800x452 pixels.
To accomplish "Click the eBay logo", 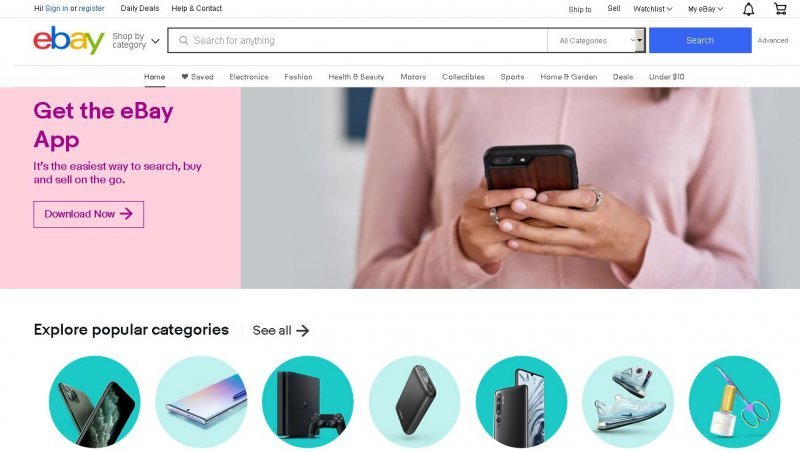I will pos(69,40).
